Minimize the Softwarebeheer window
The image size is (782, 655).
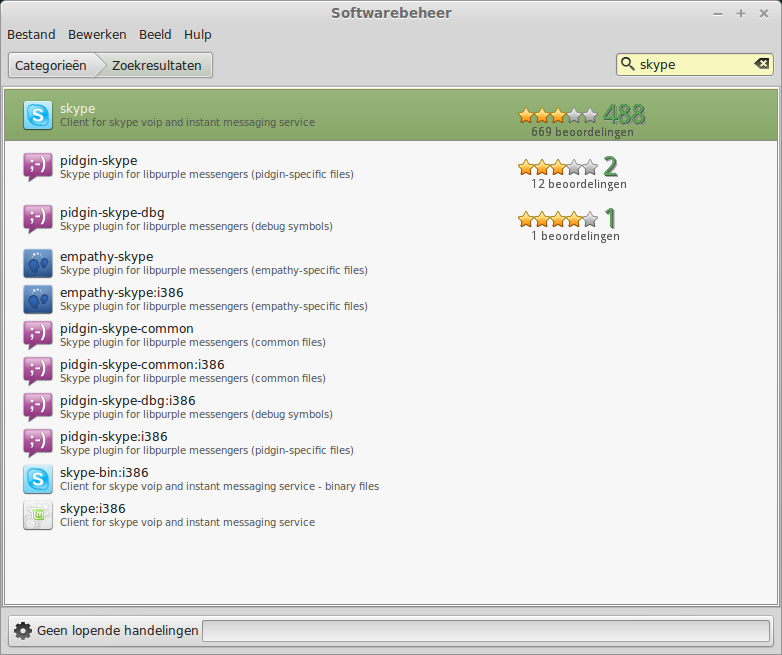coord(718,13)
